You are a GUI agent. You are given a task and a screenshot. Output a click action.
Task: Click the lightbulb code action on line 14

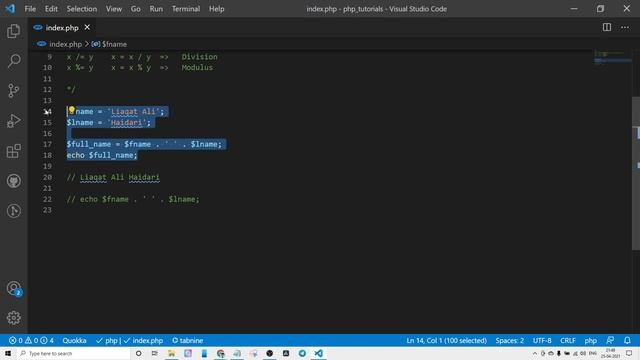(x=71, y=110)
